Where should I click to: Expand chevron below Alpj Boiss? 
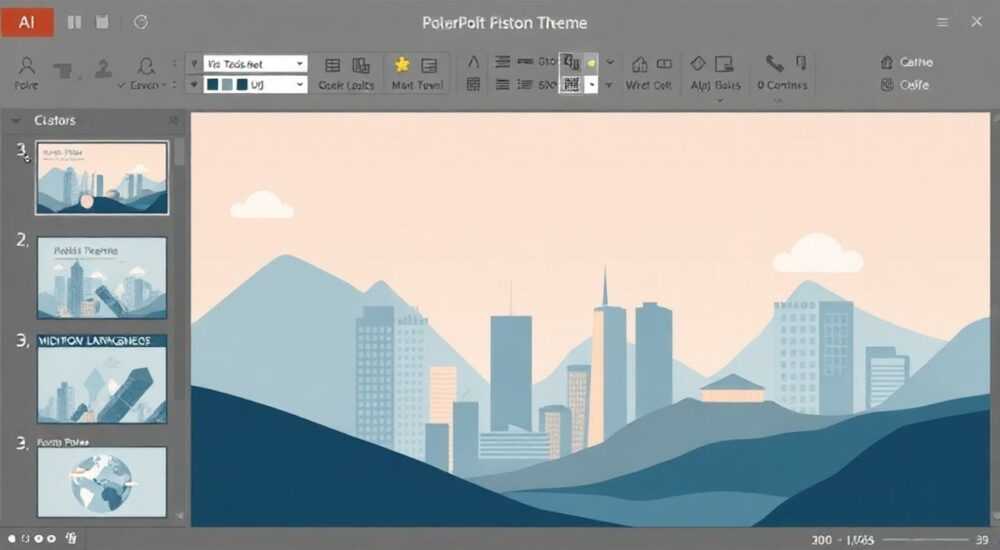pyautogui.click(x=719, y=100)
